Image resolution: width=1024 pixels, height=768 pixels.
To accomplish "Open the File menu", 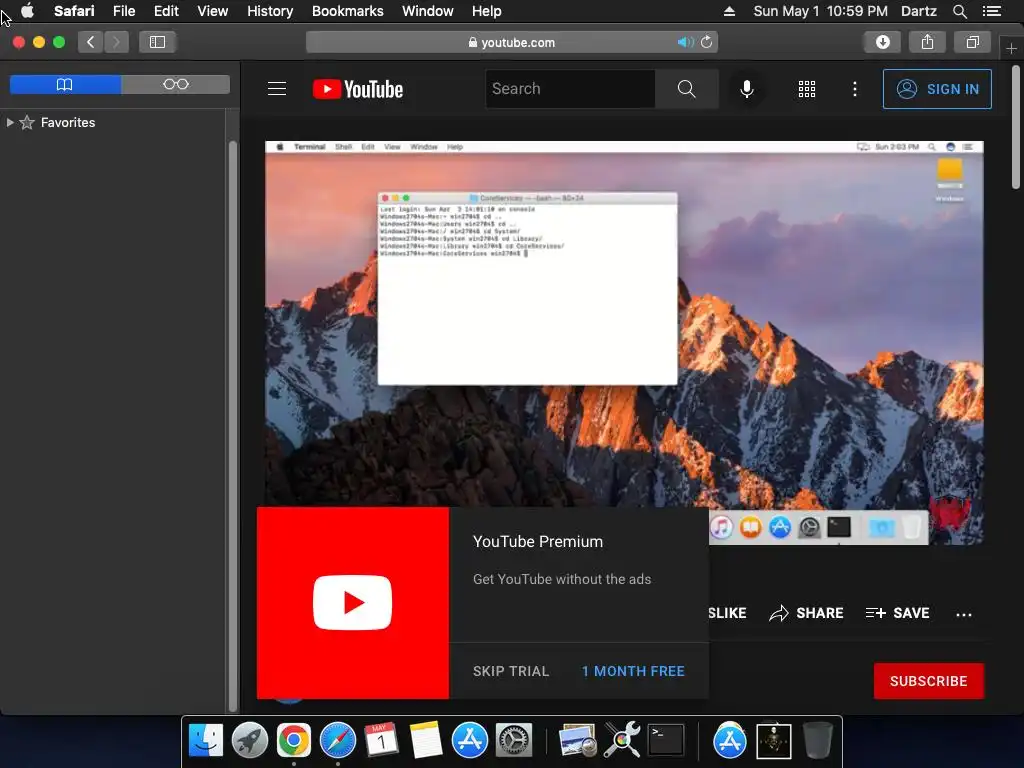I will point(124,11).
